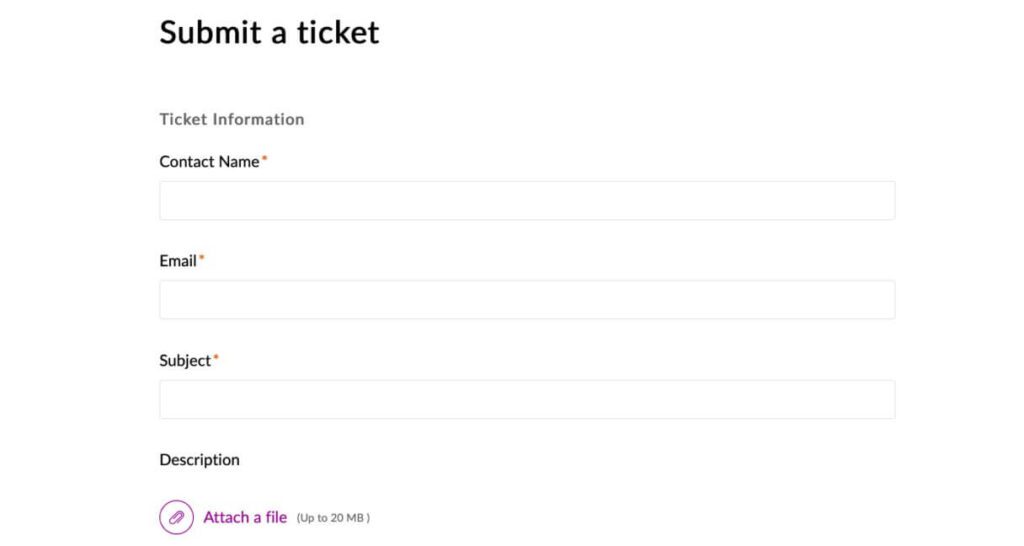Select the Subject input field

pyautogui.click(x=527, y=399)
